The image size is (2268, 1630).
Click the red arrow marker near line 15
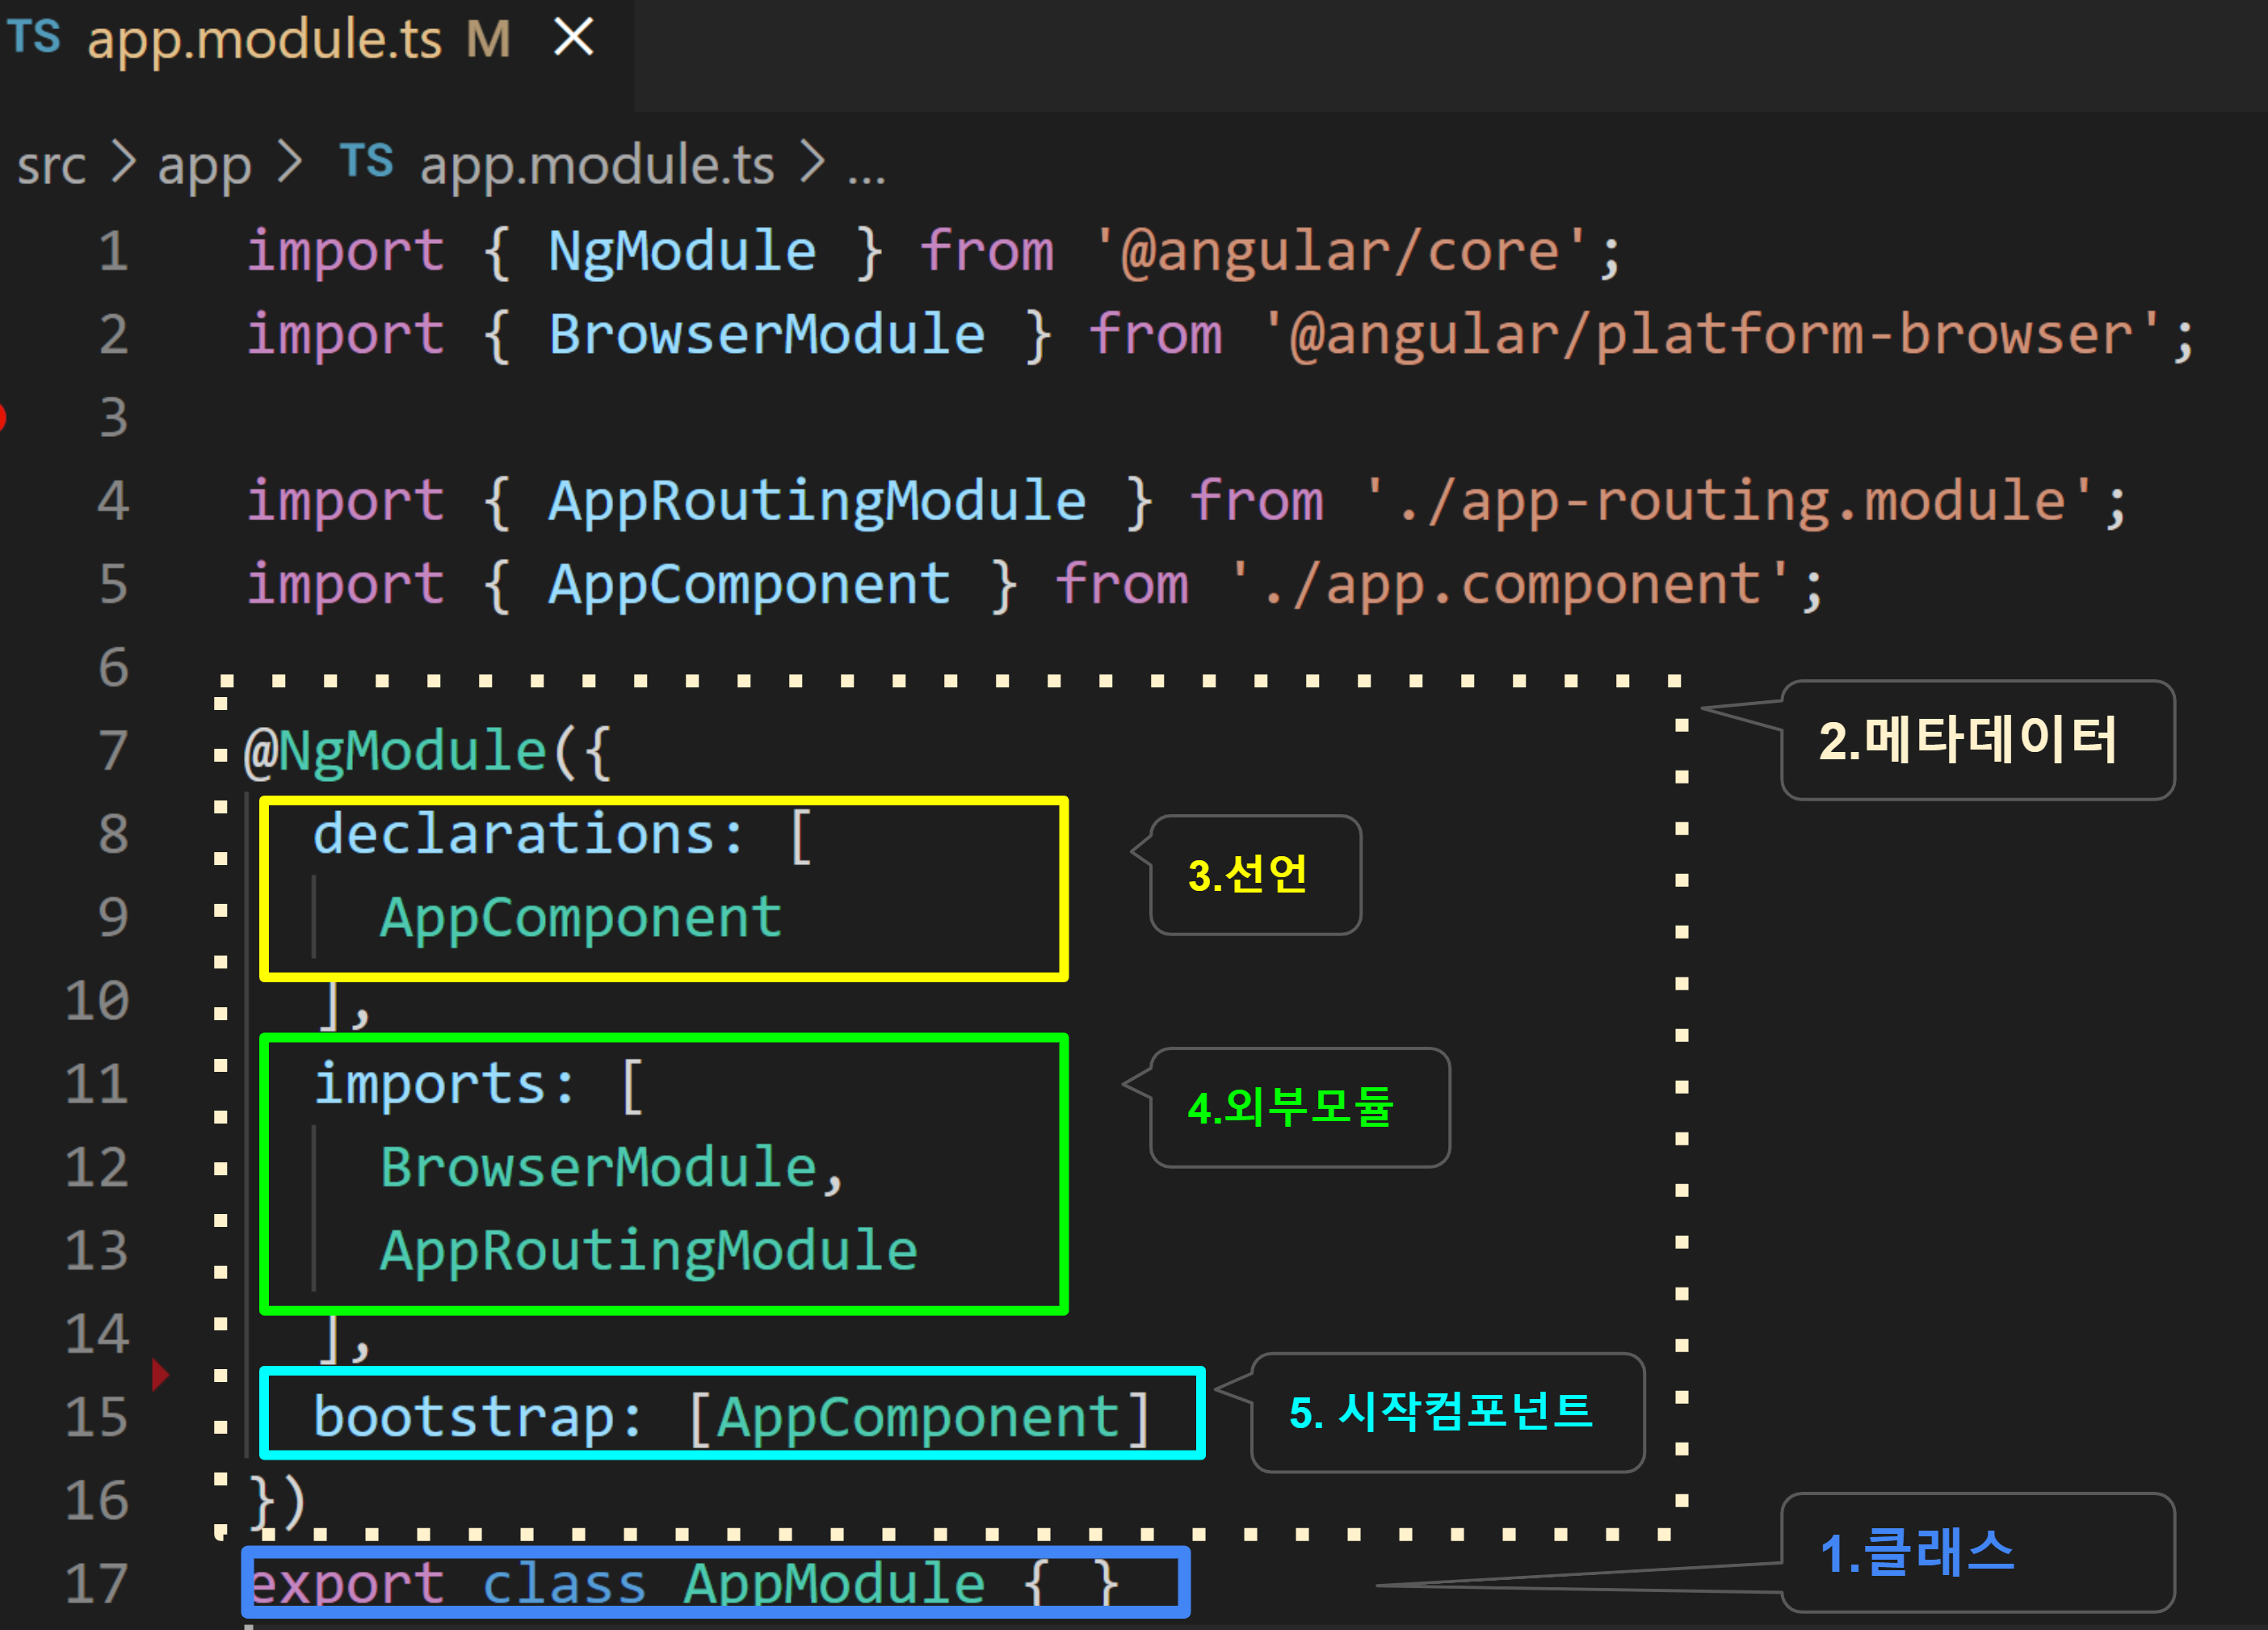159,1375
